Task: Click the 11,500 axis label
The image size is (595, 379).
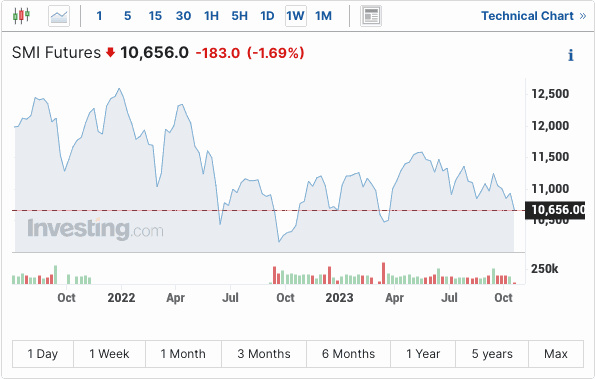Action: pyautogui.click(x=550, y=157)
